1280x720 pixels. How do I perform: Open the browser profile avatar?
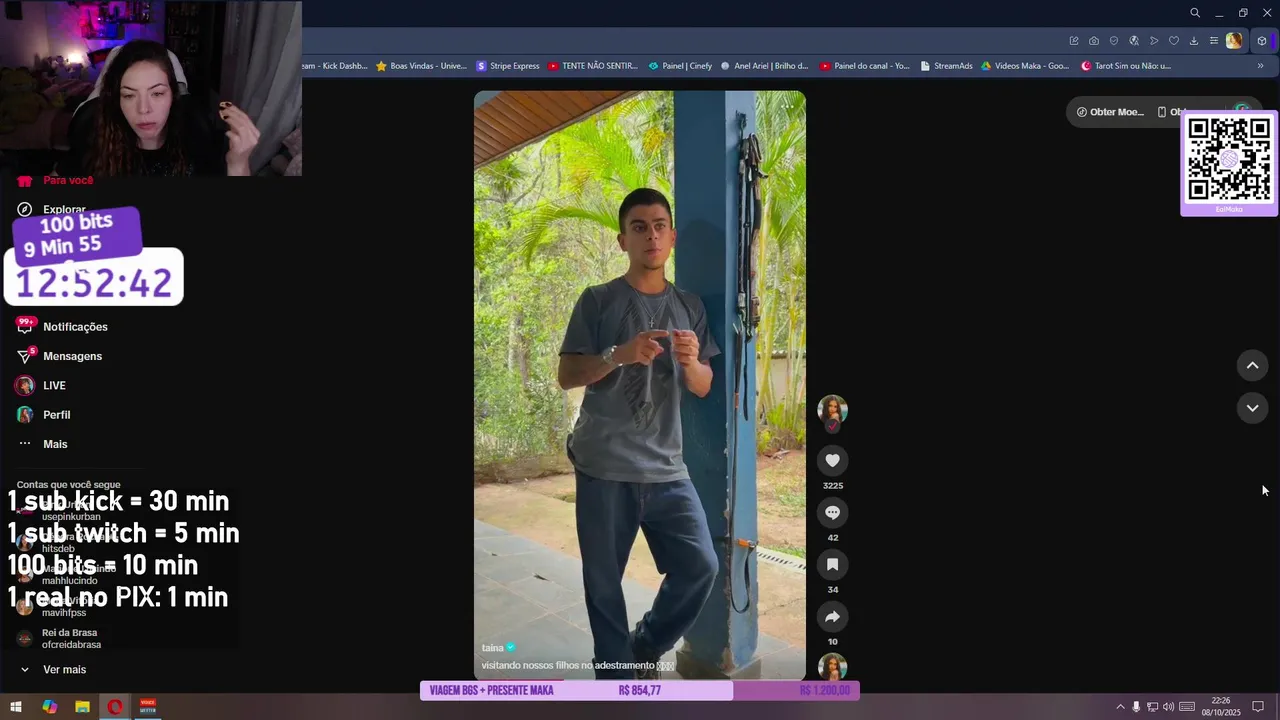[x=1234, y=41]
